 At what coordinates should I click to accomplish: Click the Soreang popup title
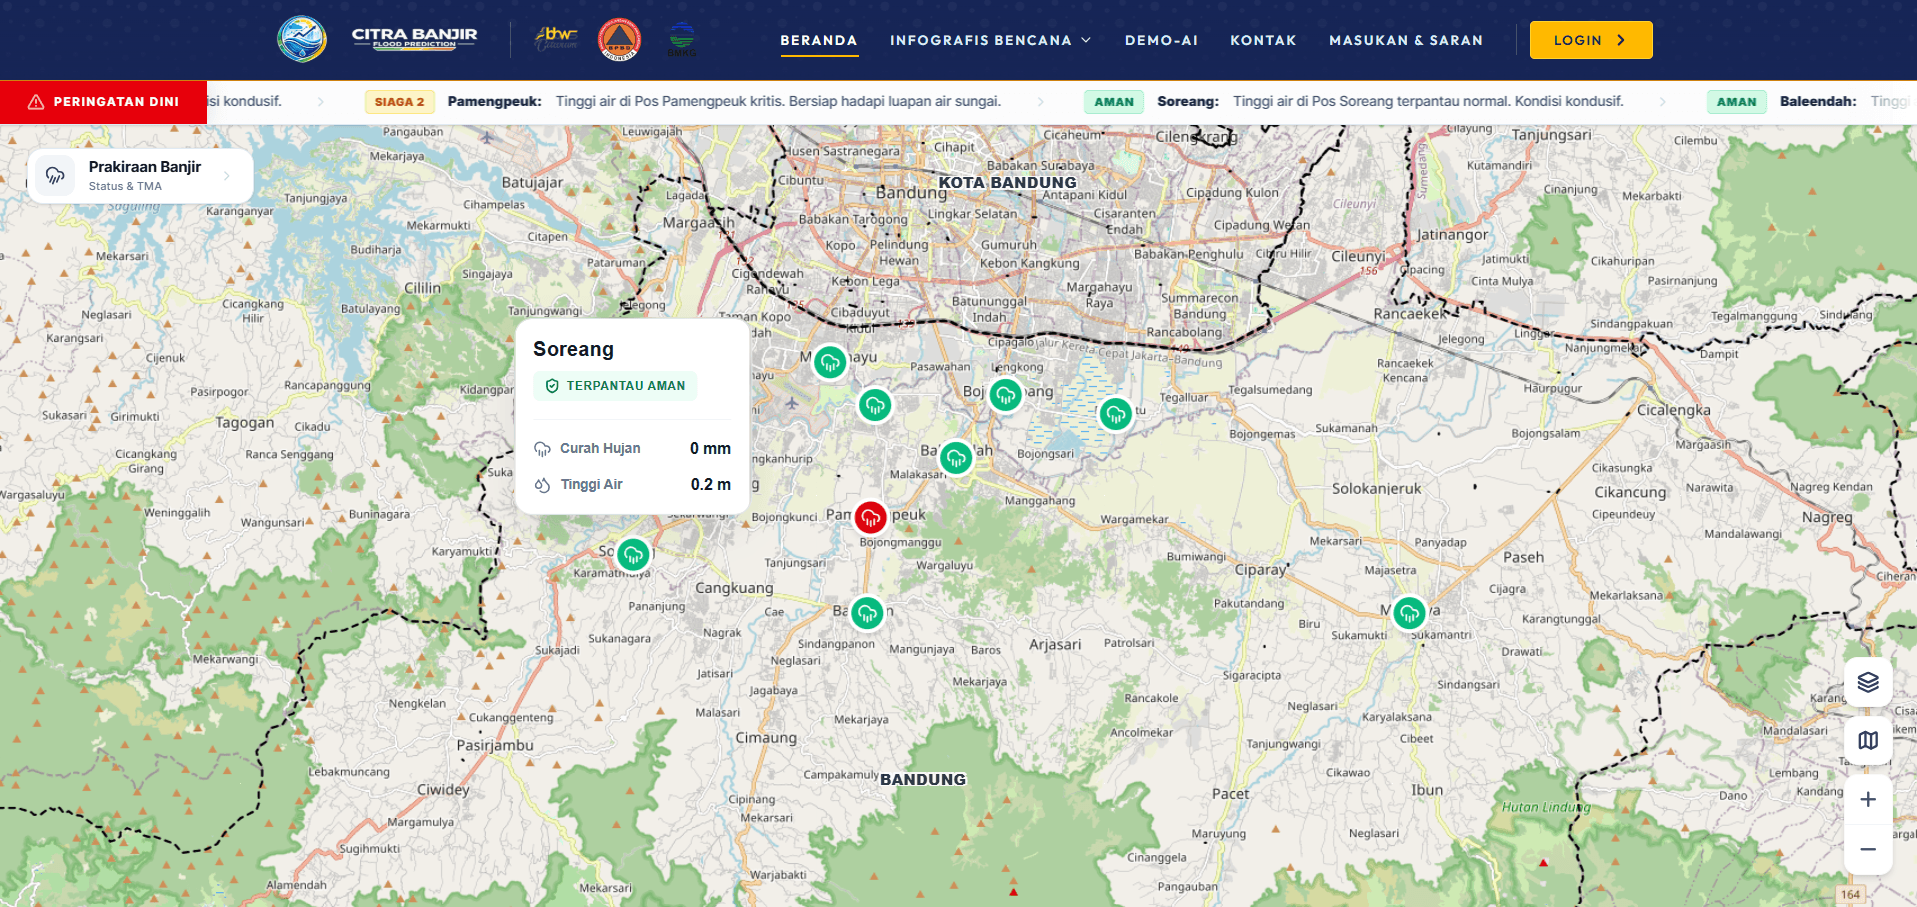pos(573,349)
